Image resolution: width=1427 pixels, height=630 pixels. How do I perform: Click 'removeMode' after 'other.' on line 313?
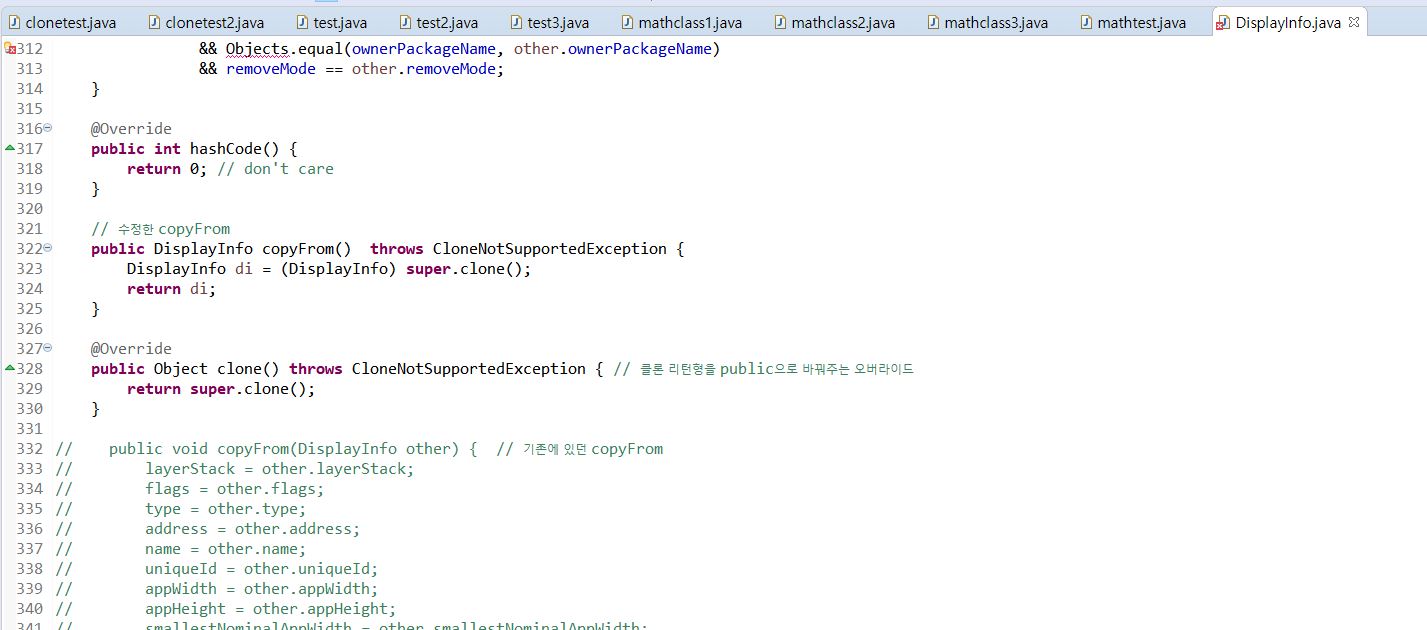click(x=451, y=68)
